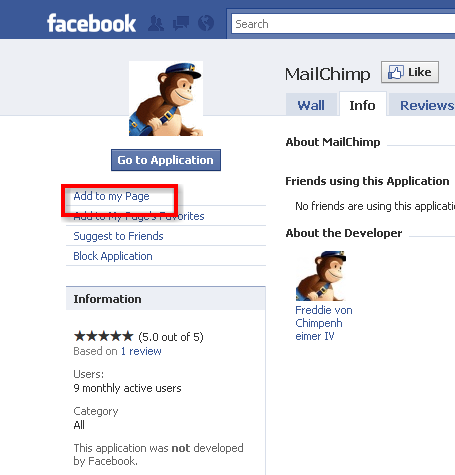This screenshot has width=455, height=475.
Task: Click the Information box header
Action: (x=166, y=299)
